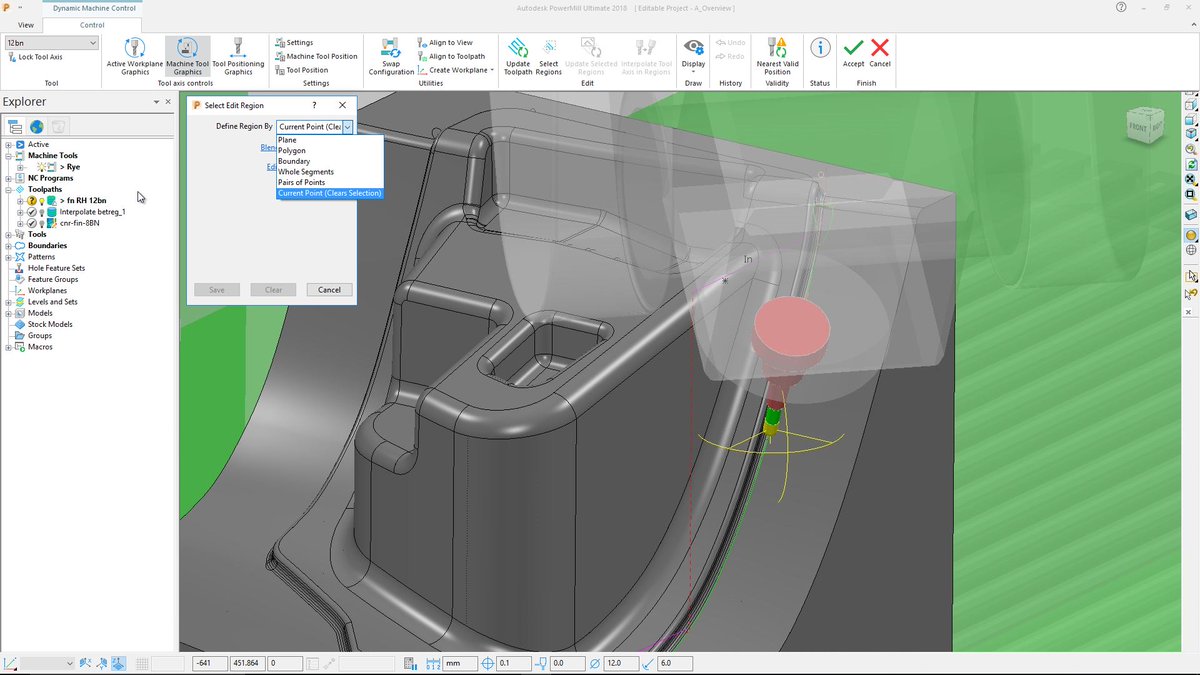1200x675 pixels.
Task: Click the zoom magnifier view icon
Action: 1191,149
